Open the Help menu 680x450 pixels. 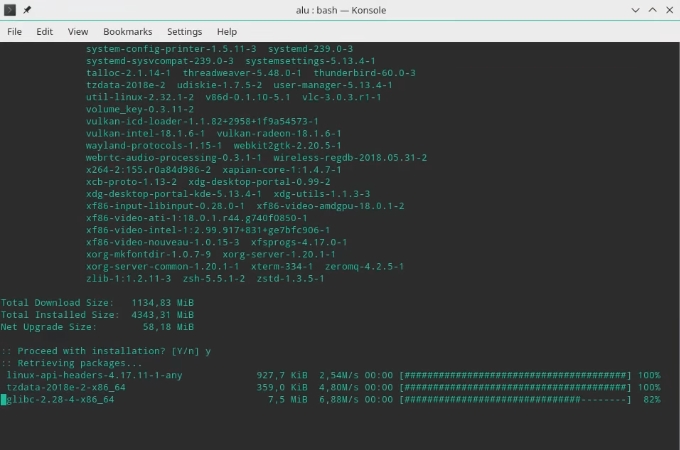tap(227, 32)
